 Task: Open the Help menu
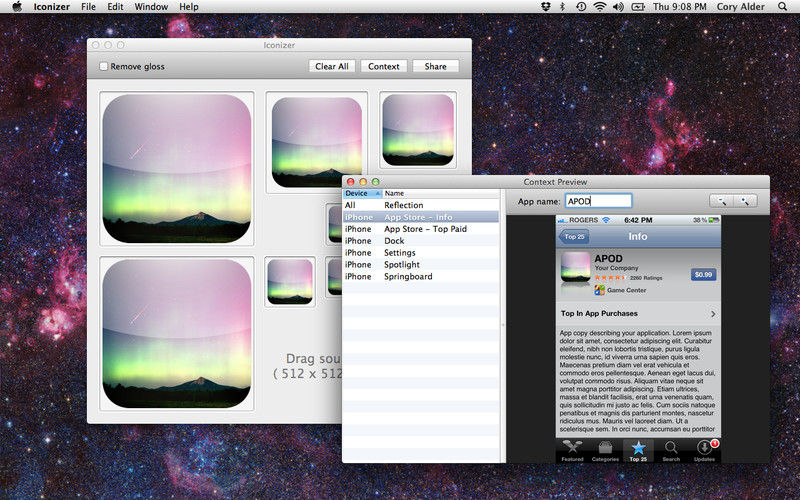[x=188, y=7]
